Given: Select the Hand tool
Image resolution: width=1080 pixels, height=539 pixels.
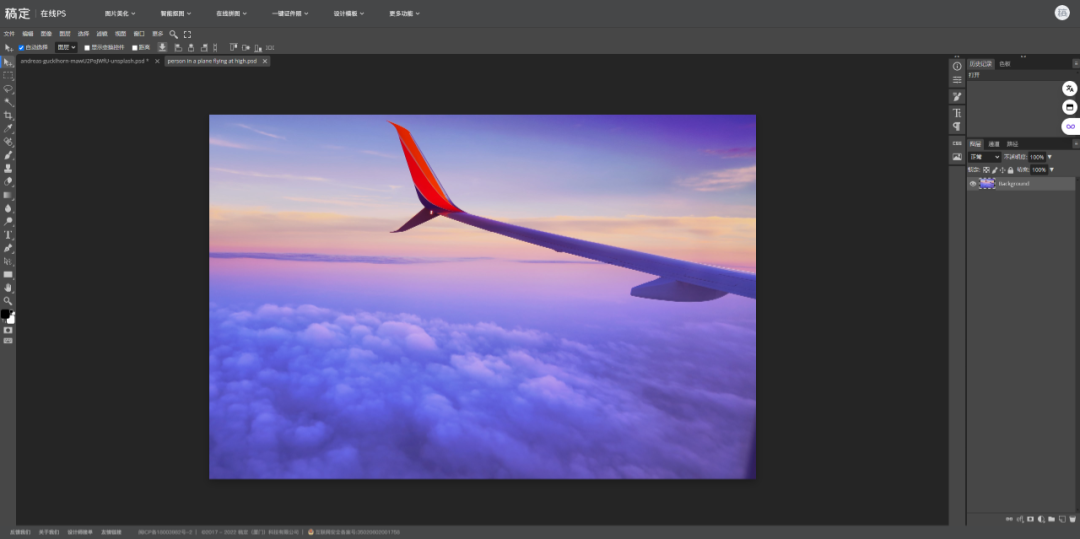Looking at the screenshot, I should click(x=8, y=287).
